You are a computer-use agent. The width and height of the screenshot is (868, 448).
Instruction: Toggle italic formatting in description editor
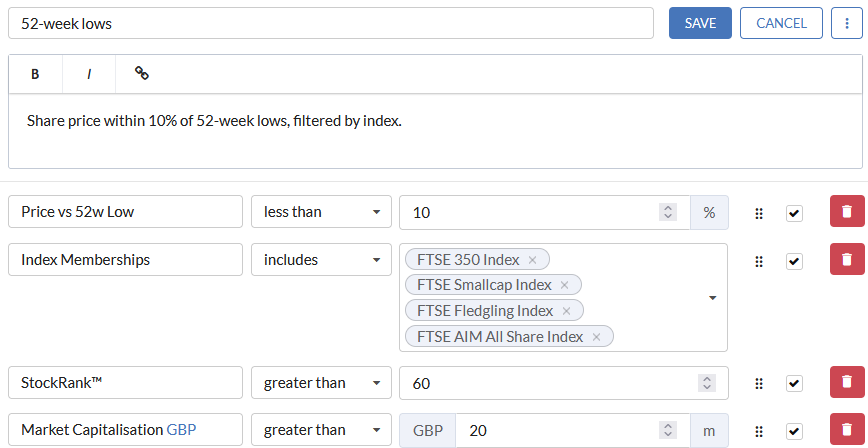pyautogui.click(x=89, y=74)
